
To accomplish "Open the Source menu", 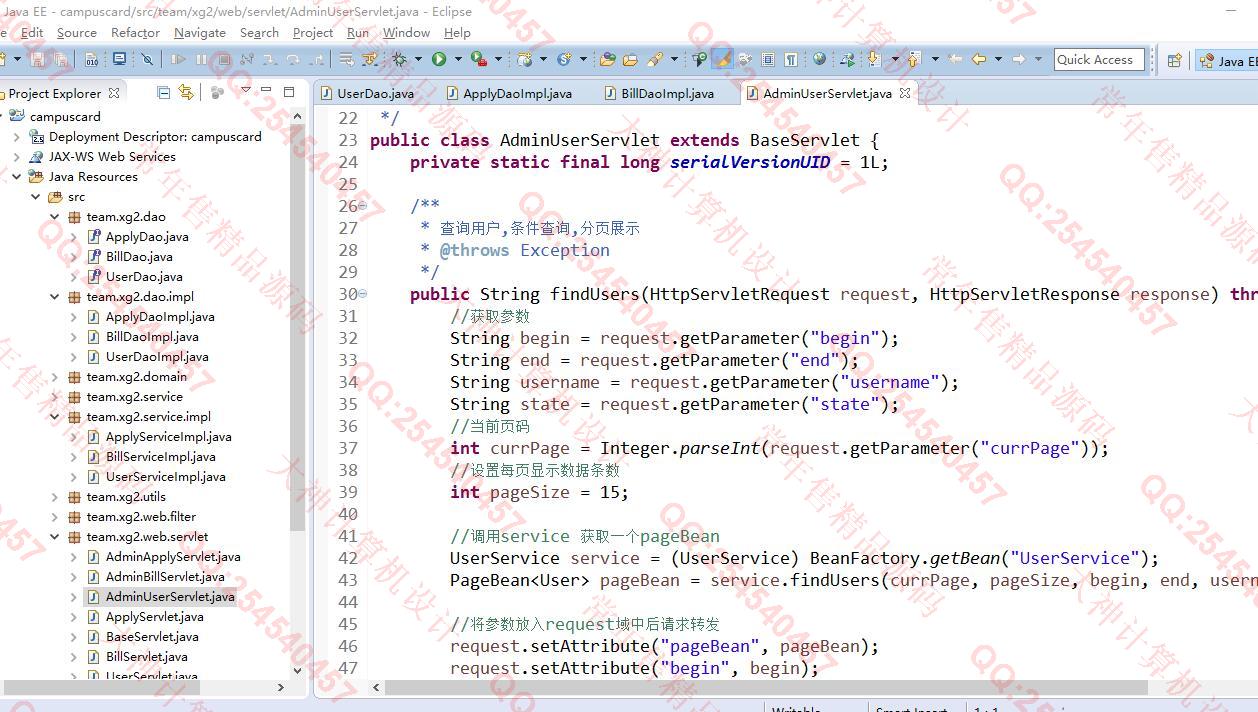I will 77,32.
